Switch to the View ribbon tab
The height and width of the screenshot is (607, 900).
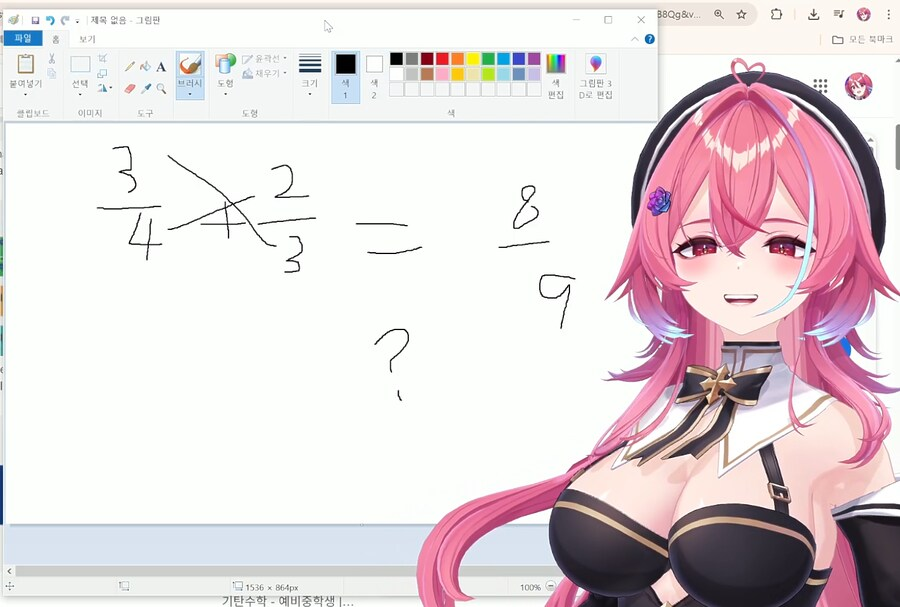coord(87,39)
